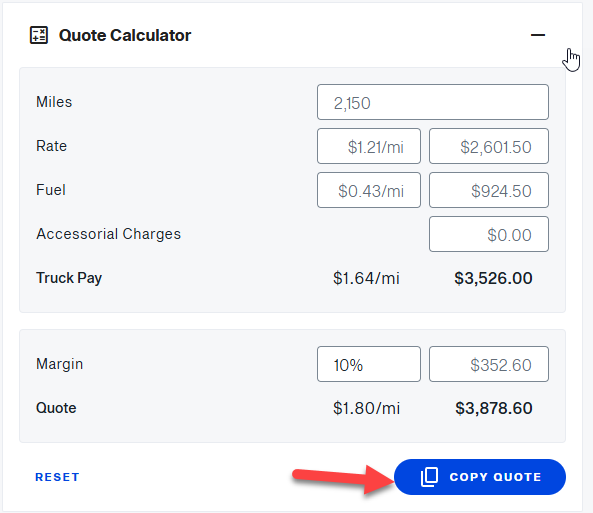The height and width of the screenshot is (513, 593).
Task: Edit the Fuel per mile field
Action: point(369,190)
